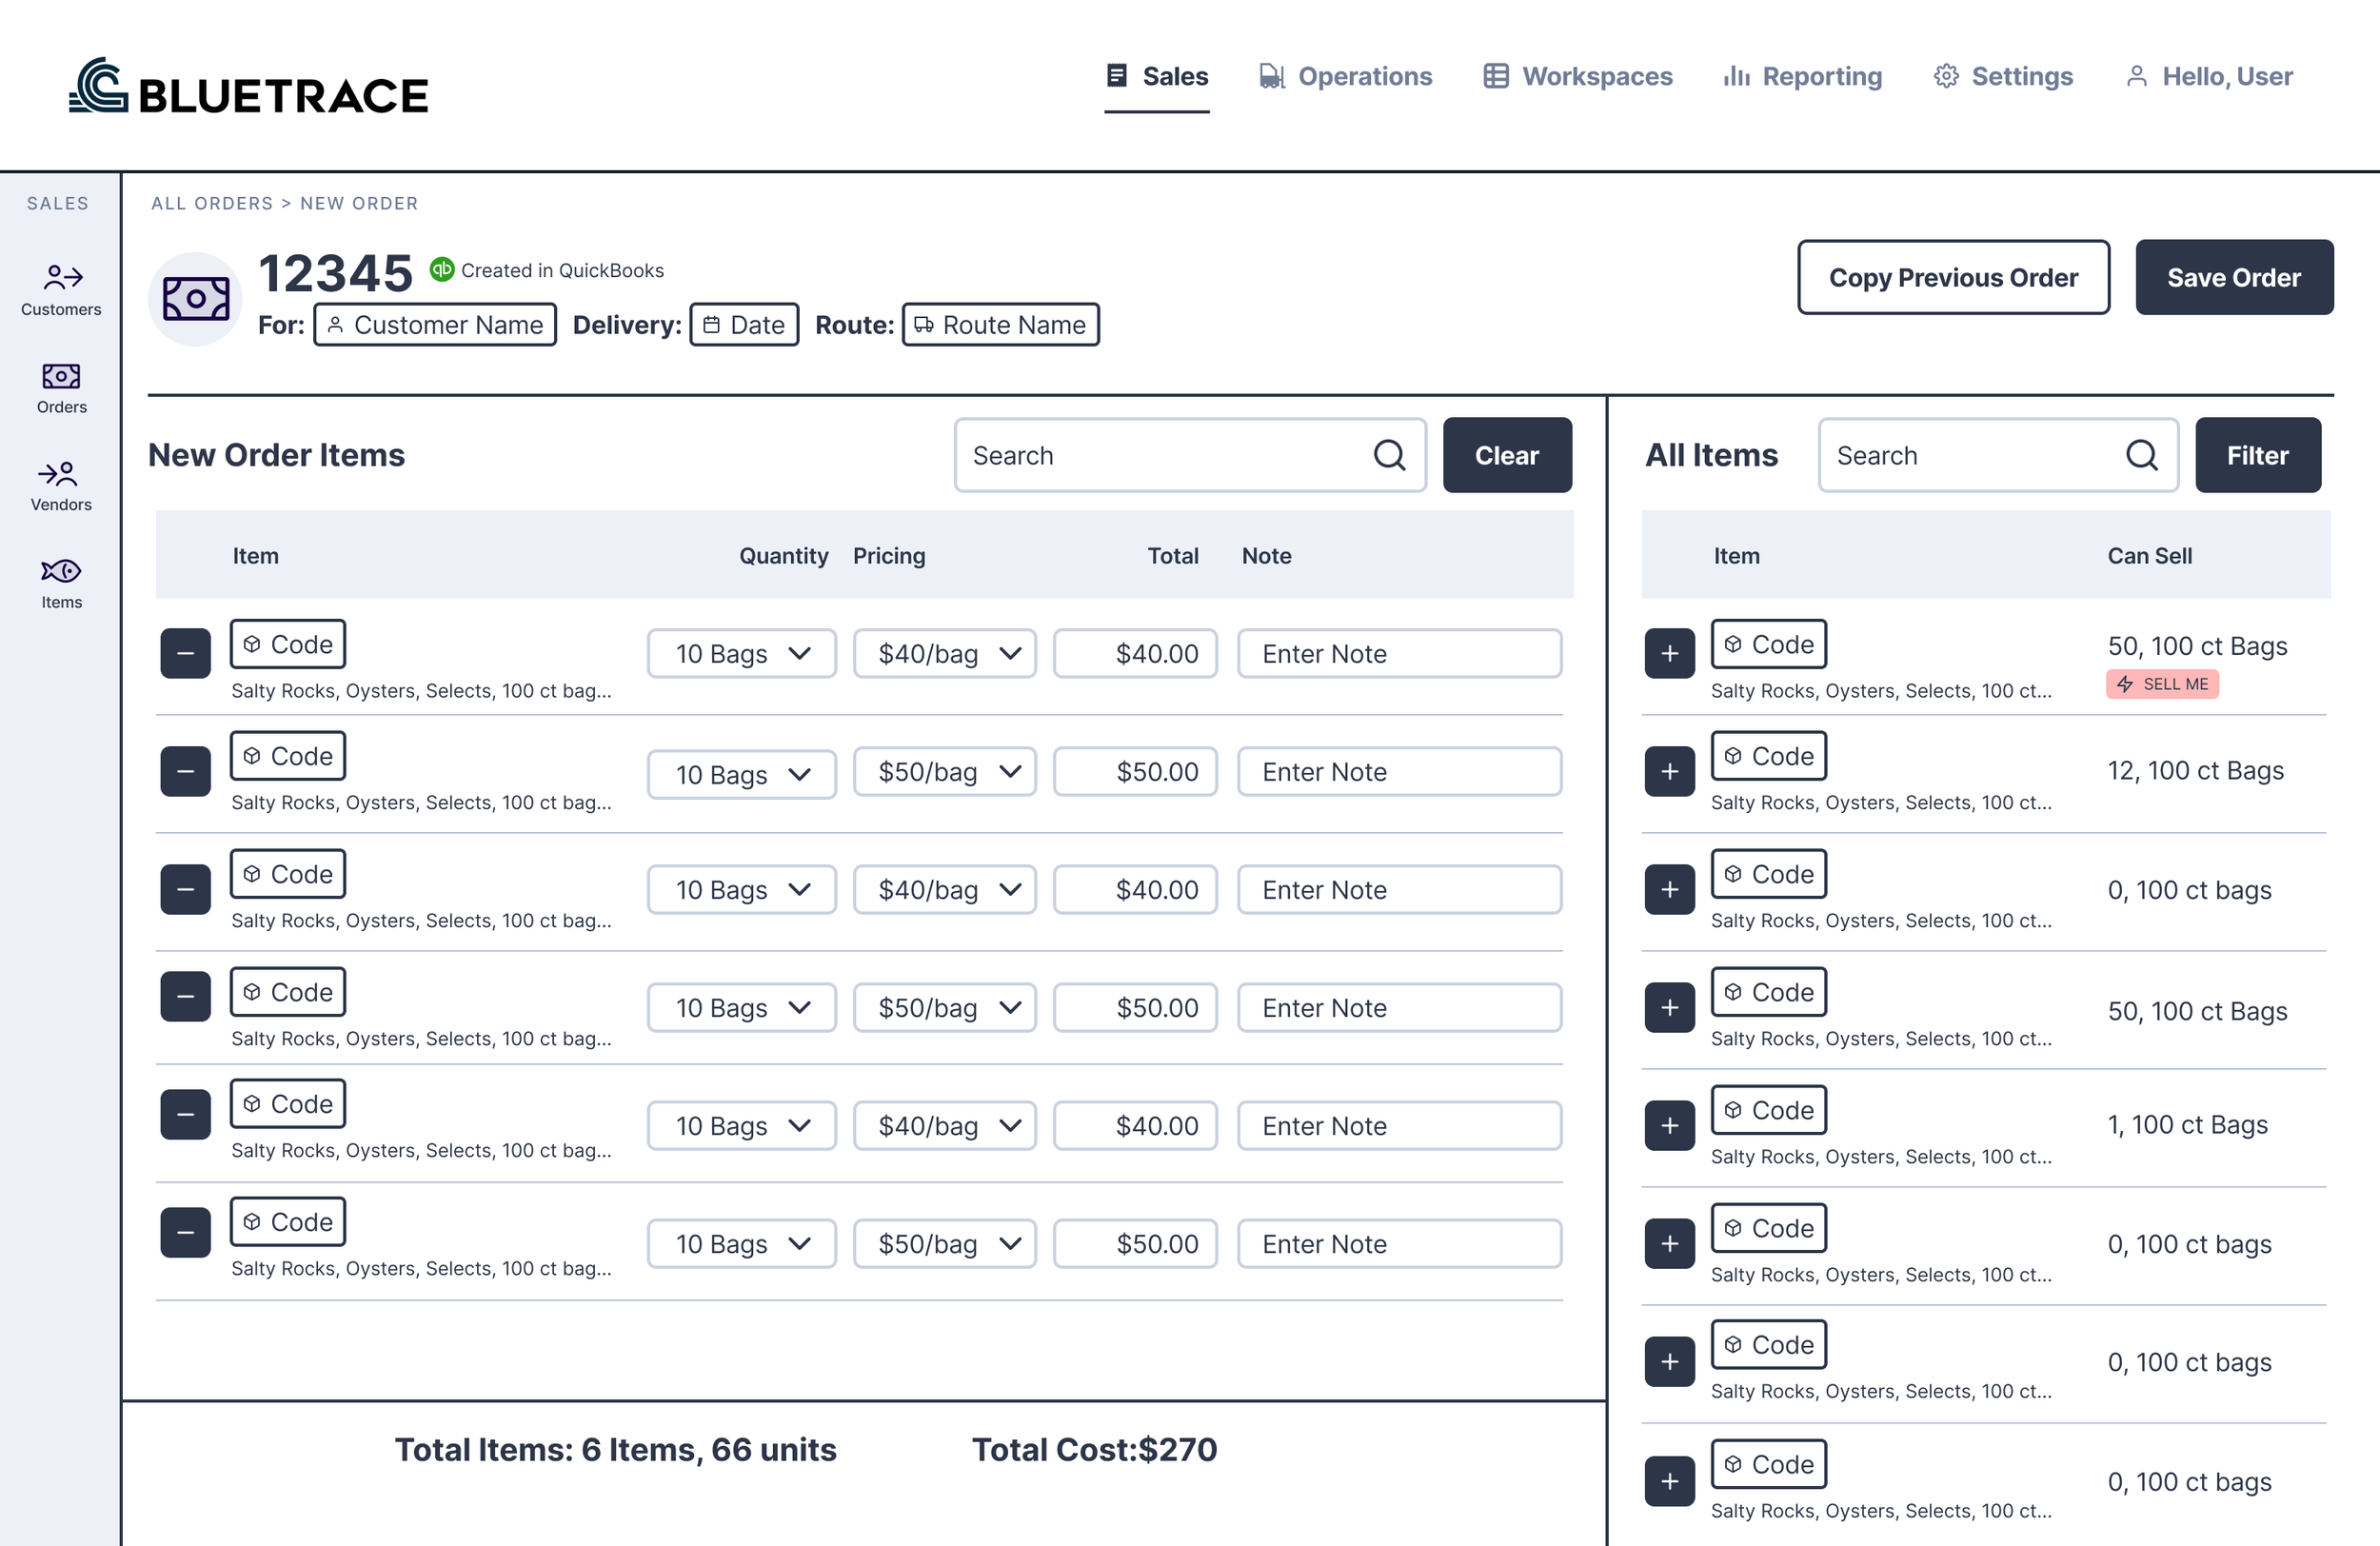This screenshot has width=2380, height=1546.
Task: Click the search magnifier in New Order Items
Action: (1390, 455)
